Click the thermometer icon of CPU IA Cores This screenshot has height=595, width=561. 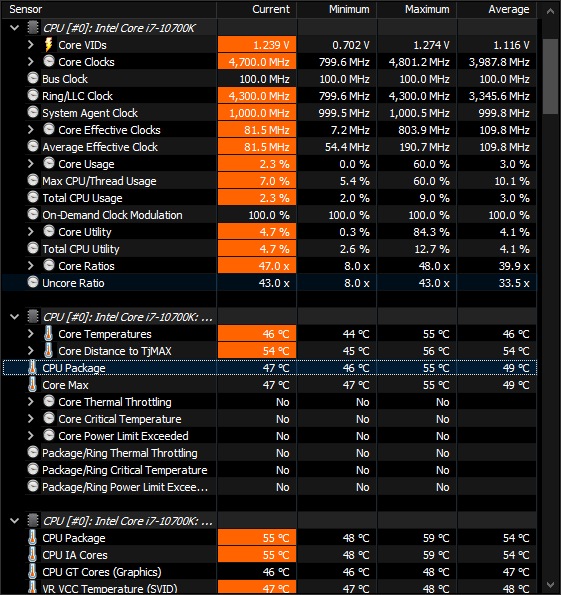tap(33, 554)
